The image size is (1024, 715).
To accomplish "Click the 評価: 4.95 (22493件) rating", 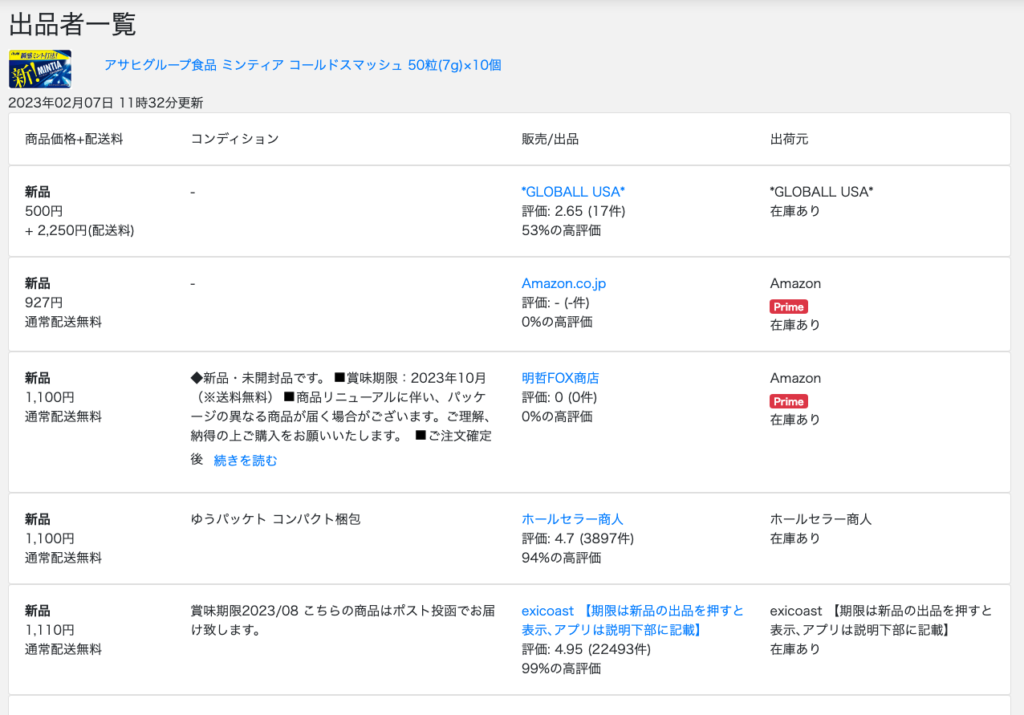I will (x=586, y=650).
